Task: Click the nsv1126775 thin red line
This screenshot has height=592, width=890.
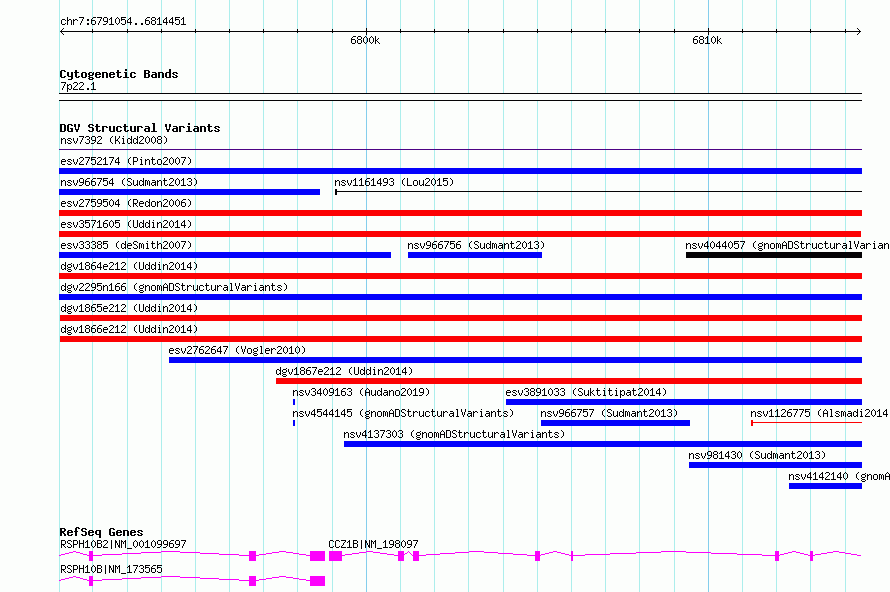Action: click(807, 423)
